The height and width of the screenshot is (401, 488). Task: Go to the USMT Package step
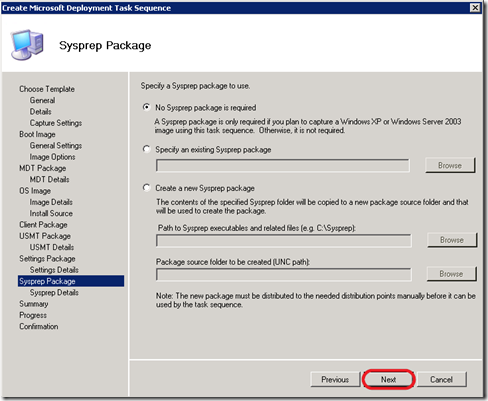pos(45,236)
